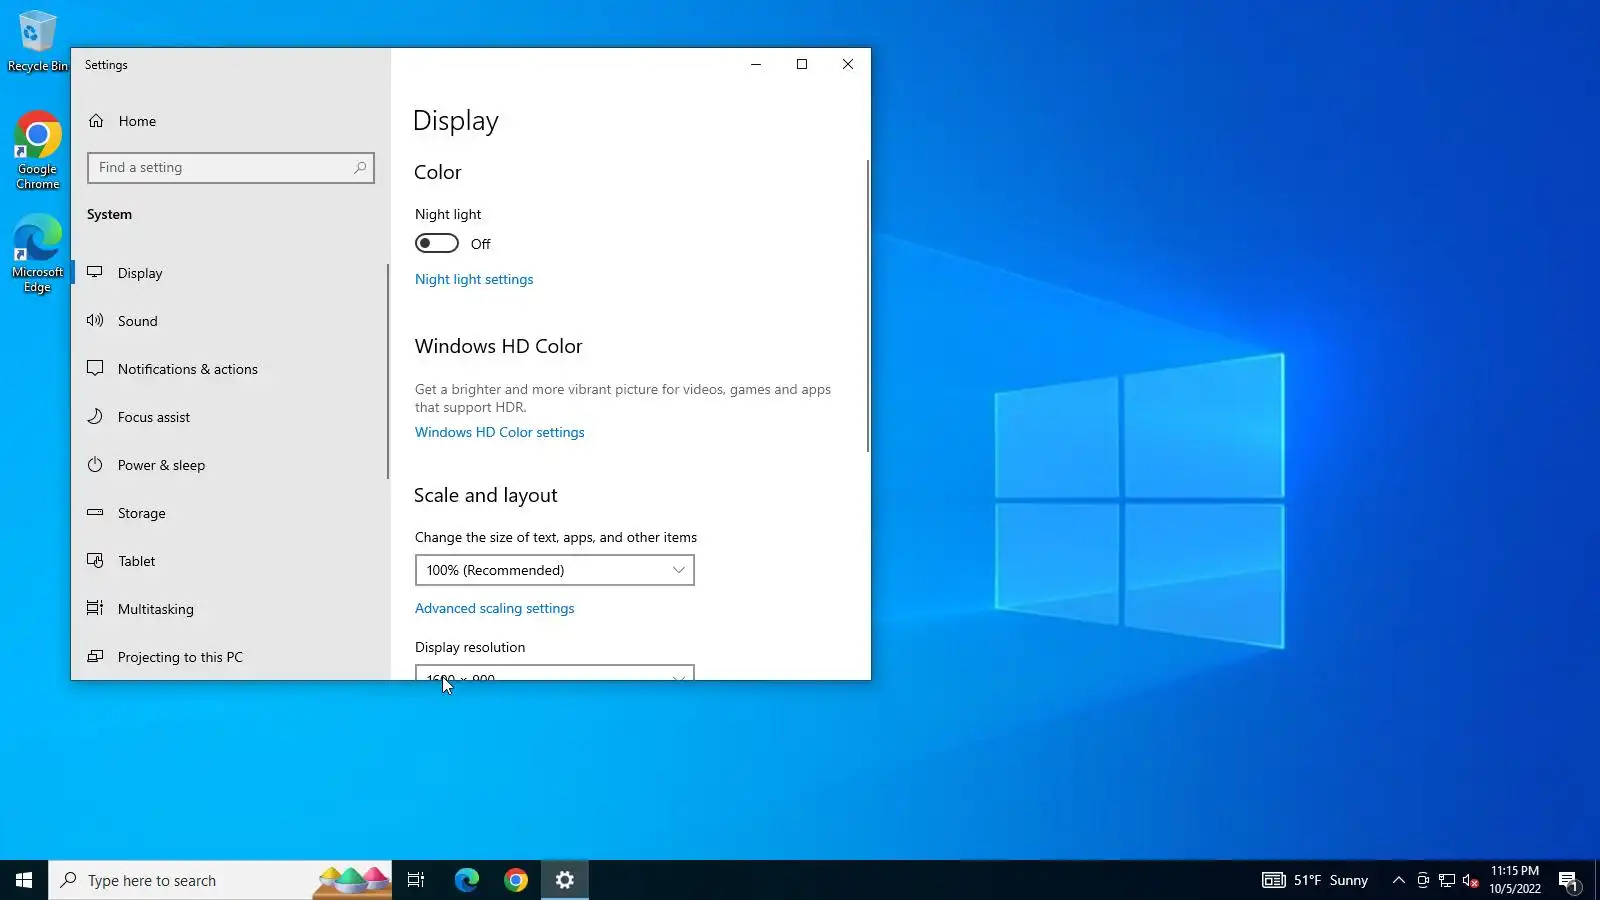Open the weather widget showing 51°F Sunny

click(x=1315, y=880)
